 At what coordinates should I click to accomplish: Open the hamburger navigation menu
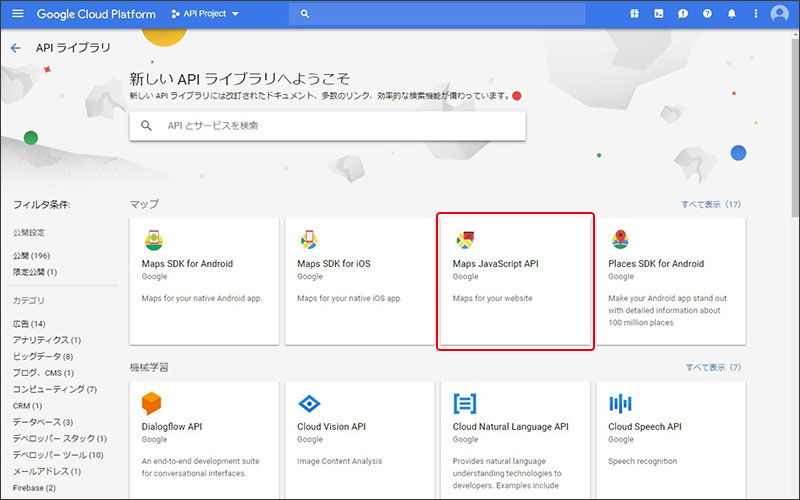coord(17,13)
